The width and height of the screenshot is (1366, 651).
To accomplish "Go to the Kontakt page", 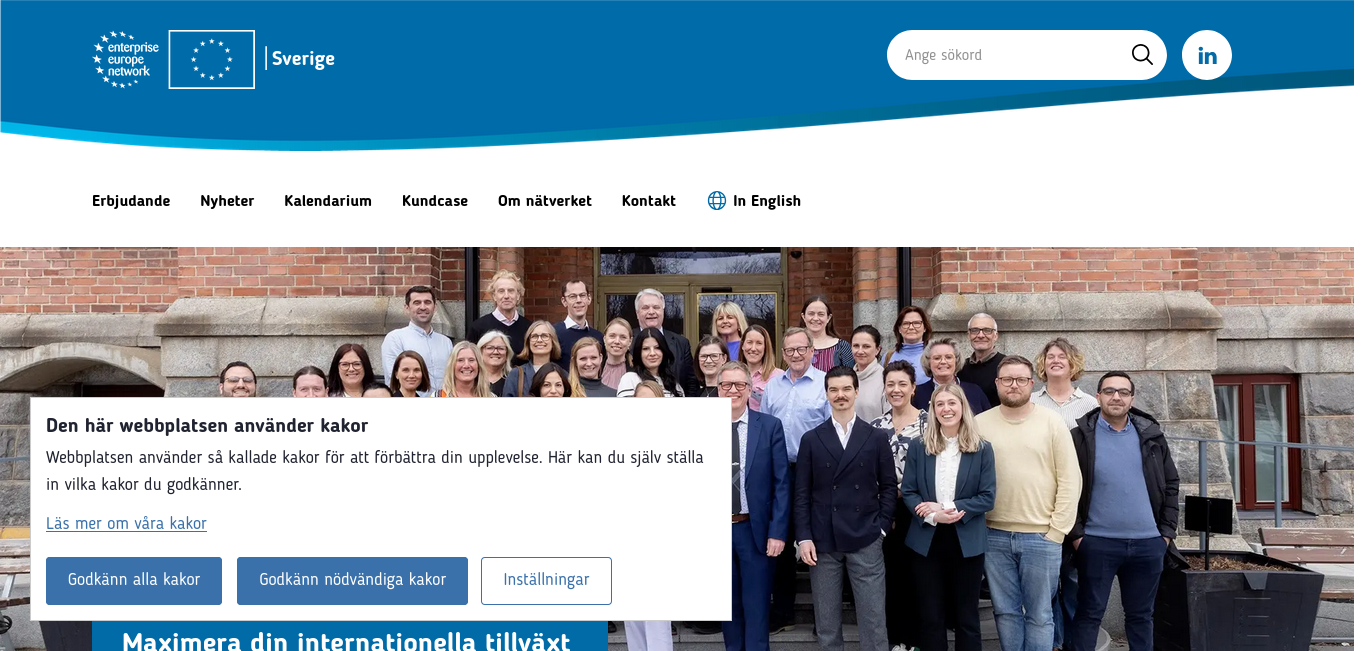I will (x=649, y=201).
